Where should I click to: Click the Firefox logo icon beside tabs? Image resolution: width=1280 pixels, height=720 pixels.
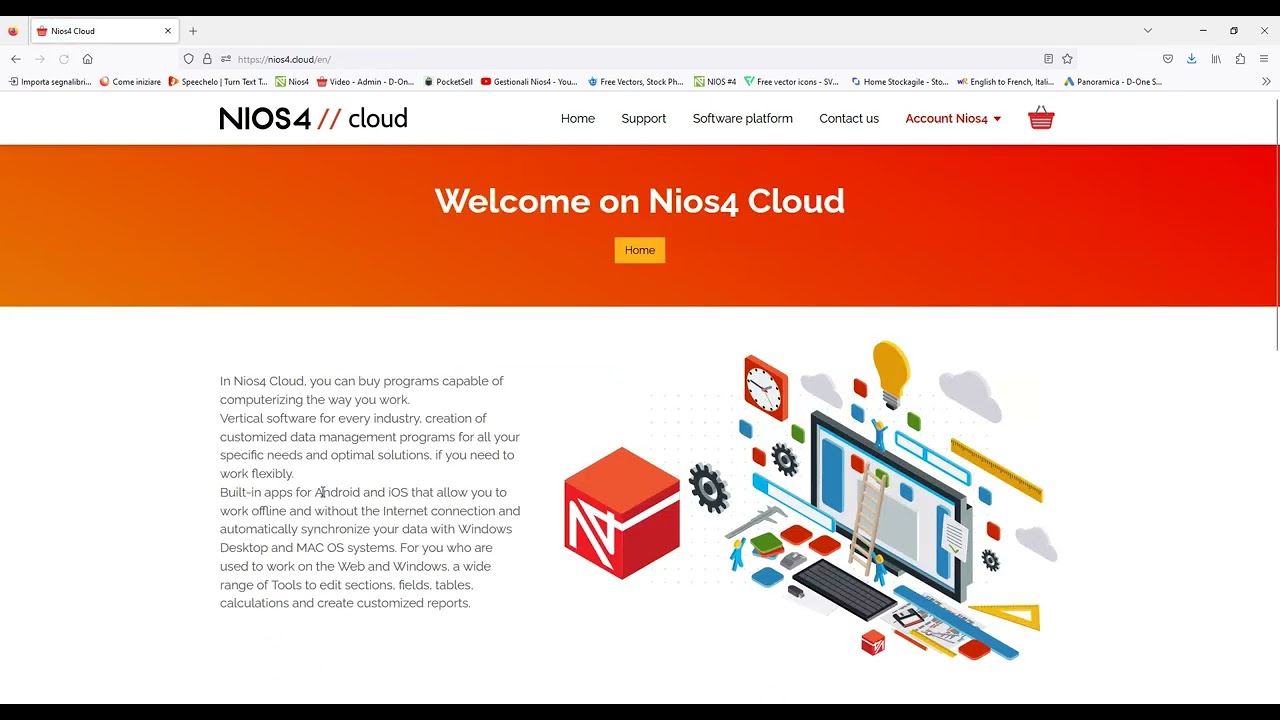coord(12,31)
